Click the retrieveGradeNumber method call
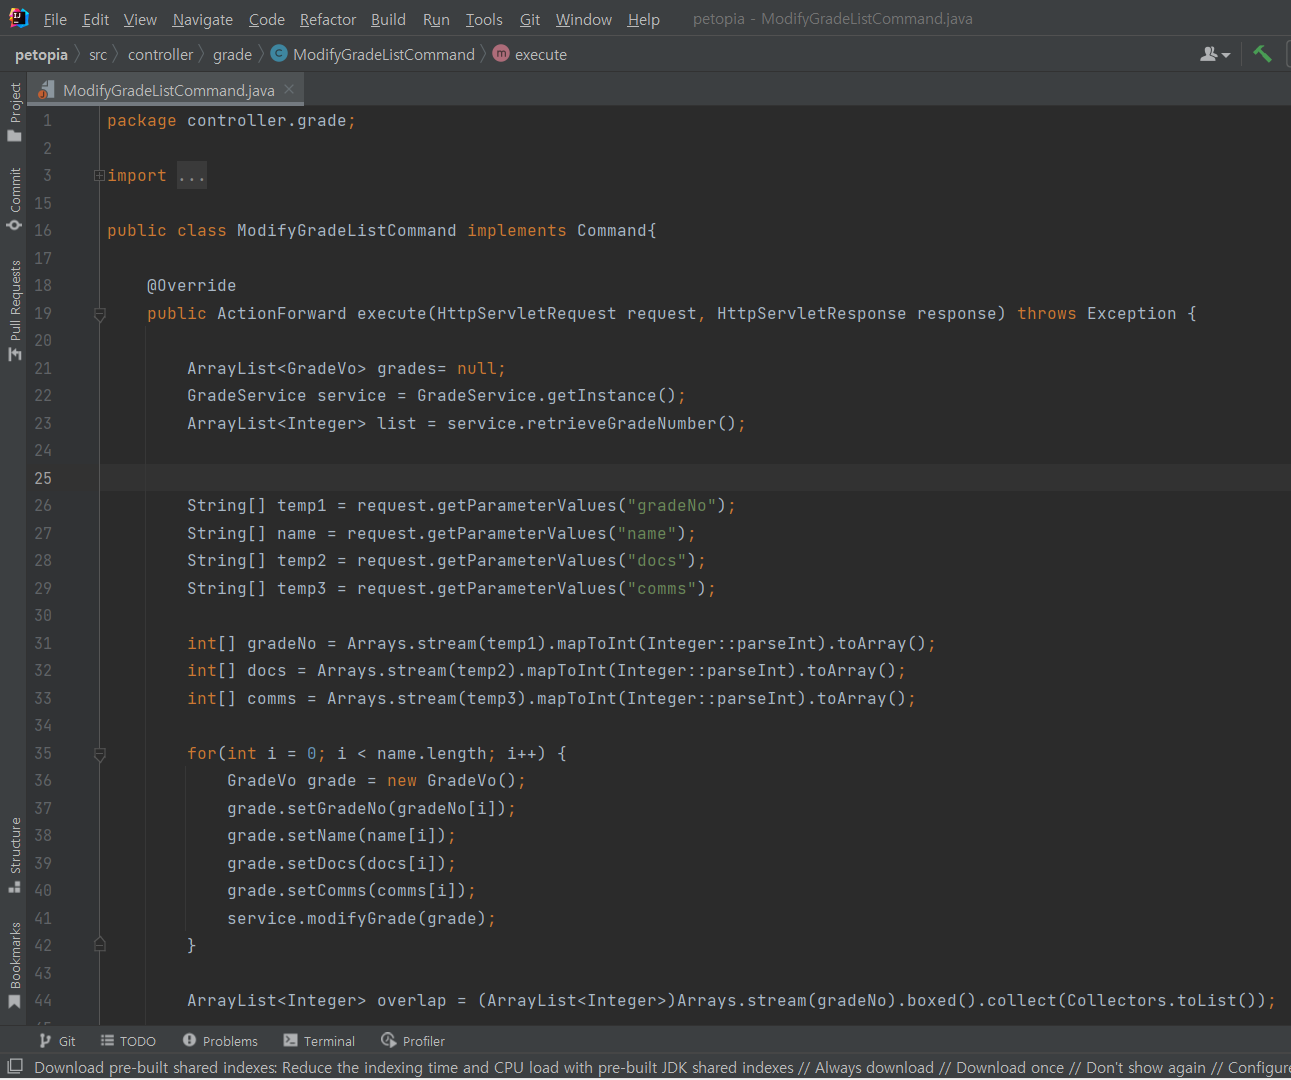 click(x=632, y=424)
